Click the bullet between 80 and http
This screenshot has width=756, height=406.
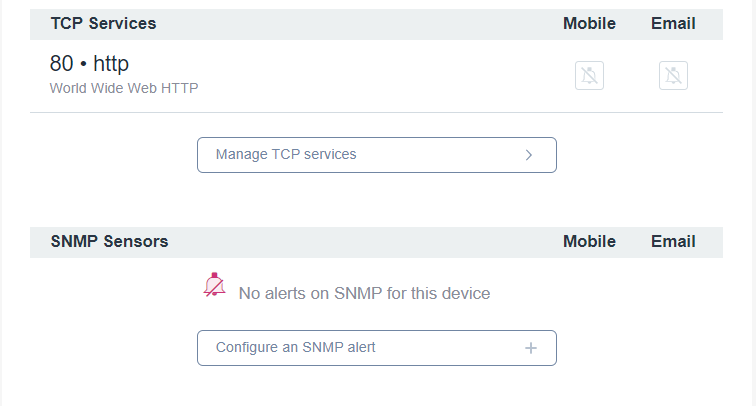point(83,64)
